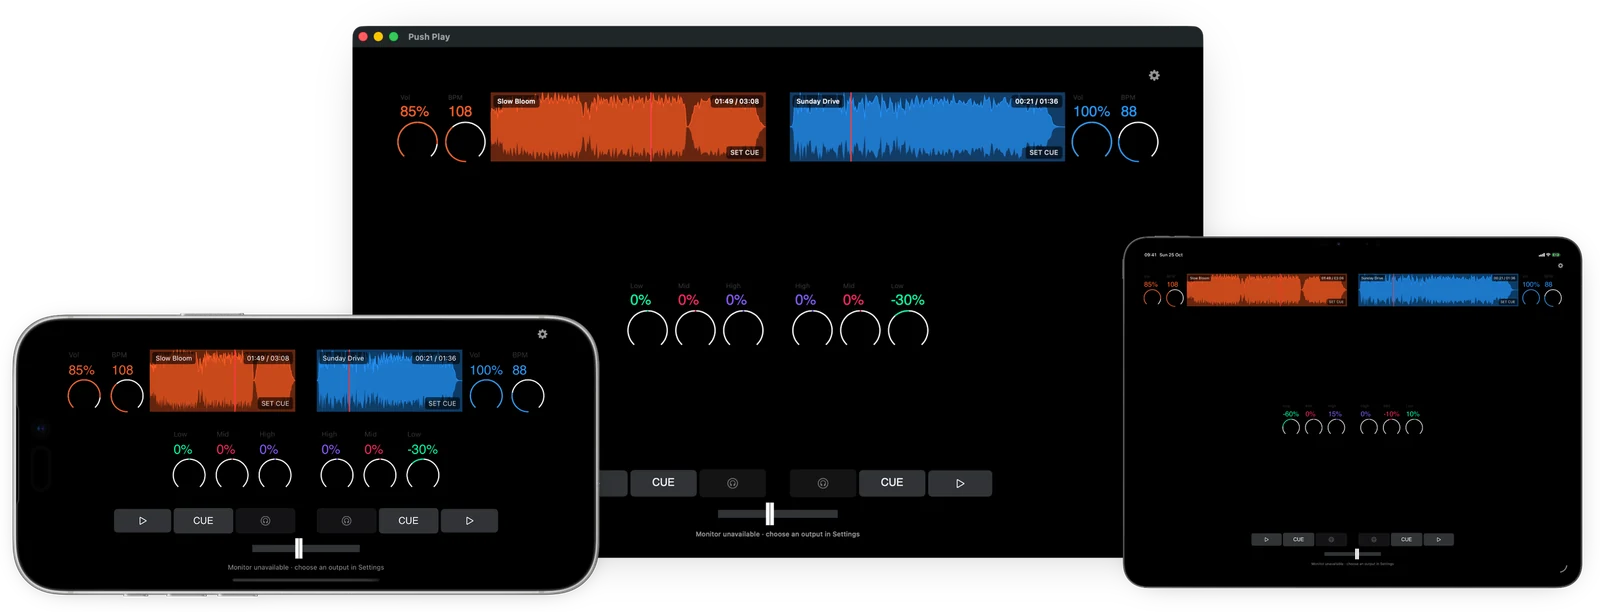Click SET CUE on Sunday Drive in Mac window
Image resolution: width=1600 pixels, height=612 pixels.
1043,152
